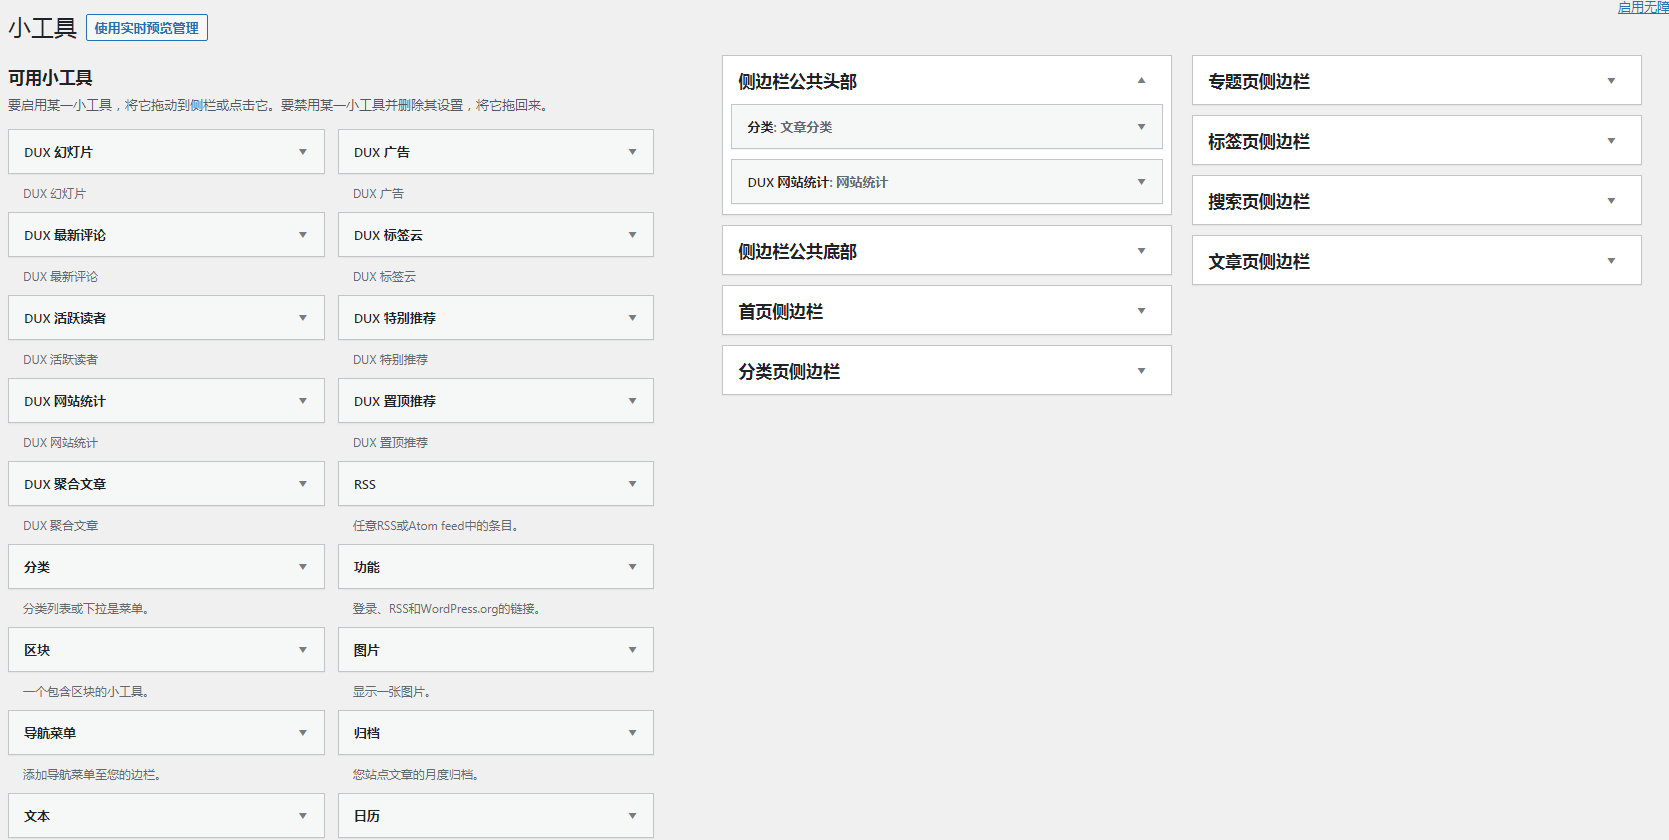Expand the 日历 widget arrow
1669x840 pixels.
[x=632, y=816]
